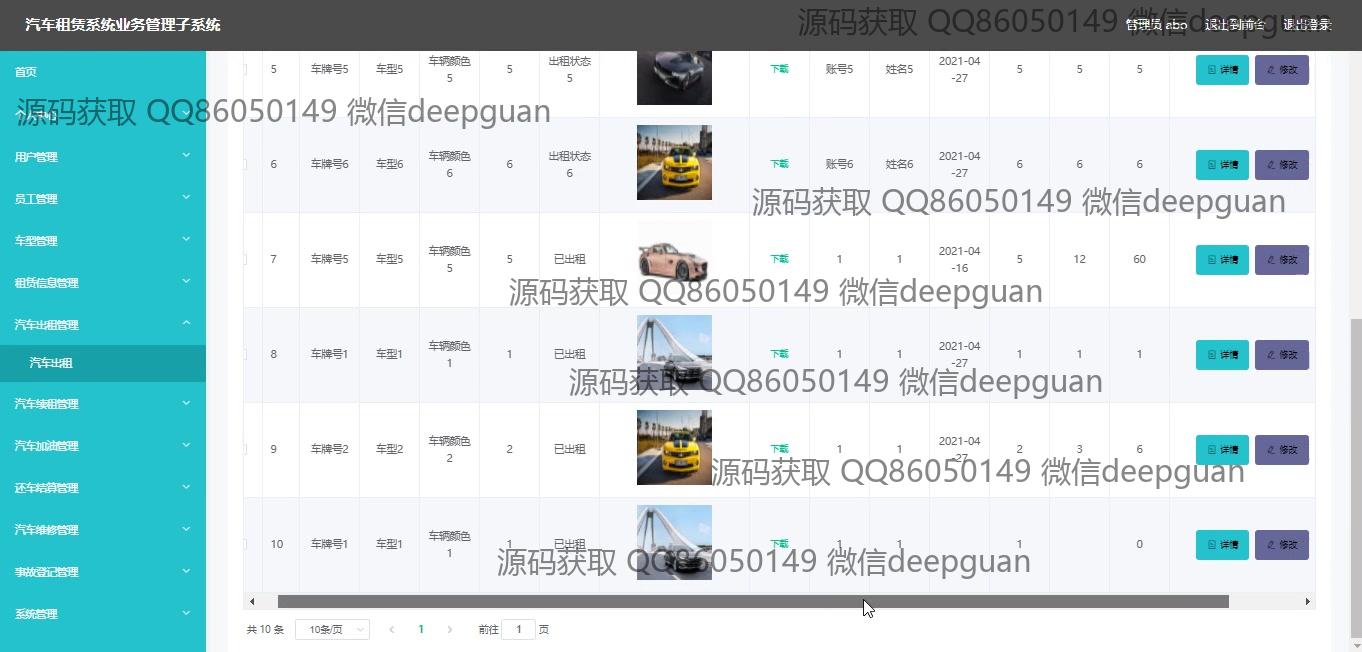
Task: Click the scrollbar's left arrow
Action: (252, 601)
